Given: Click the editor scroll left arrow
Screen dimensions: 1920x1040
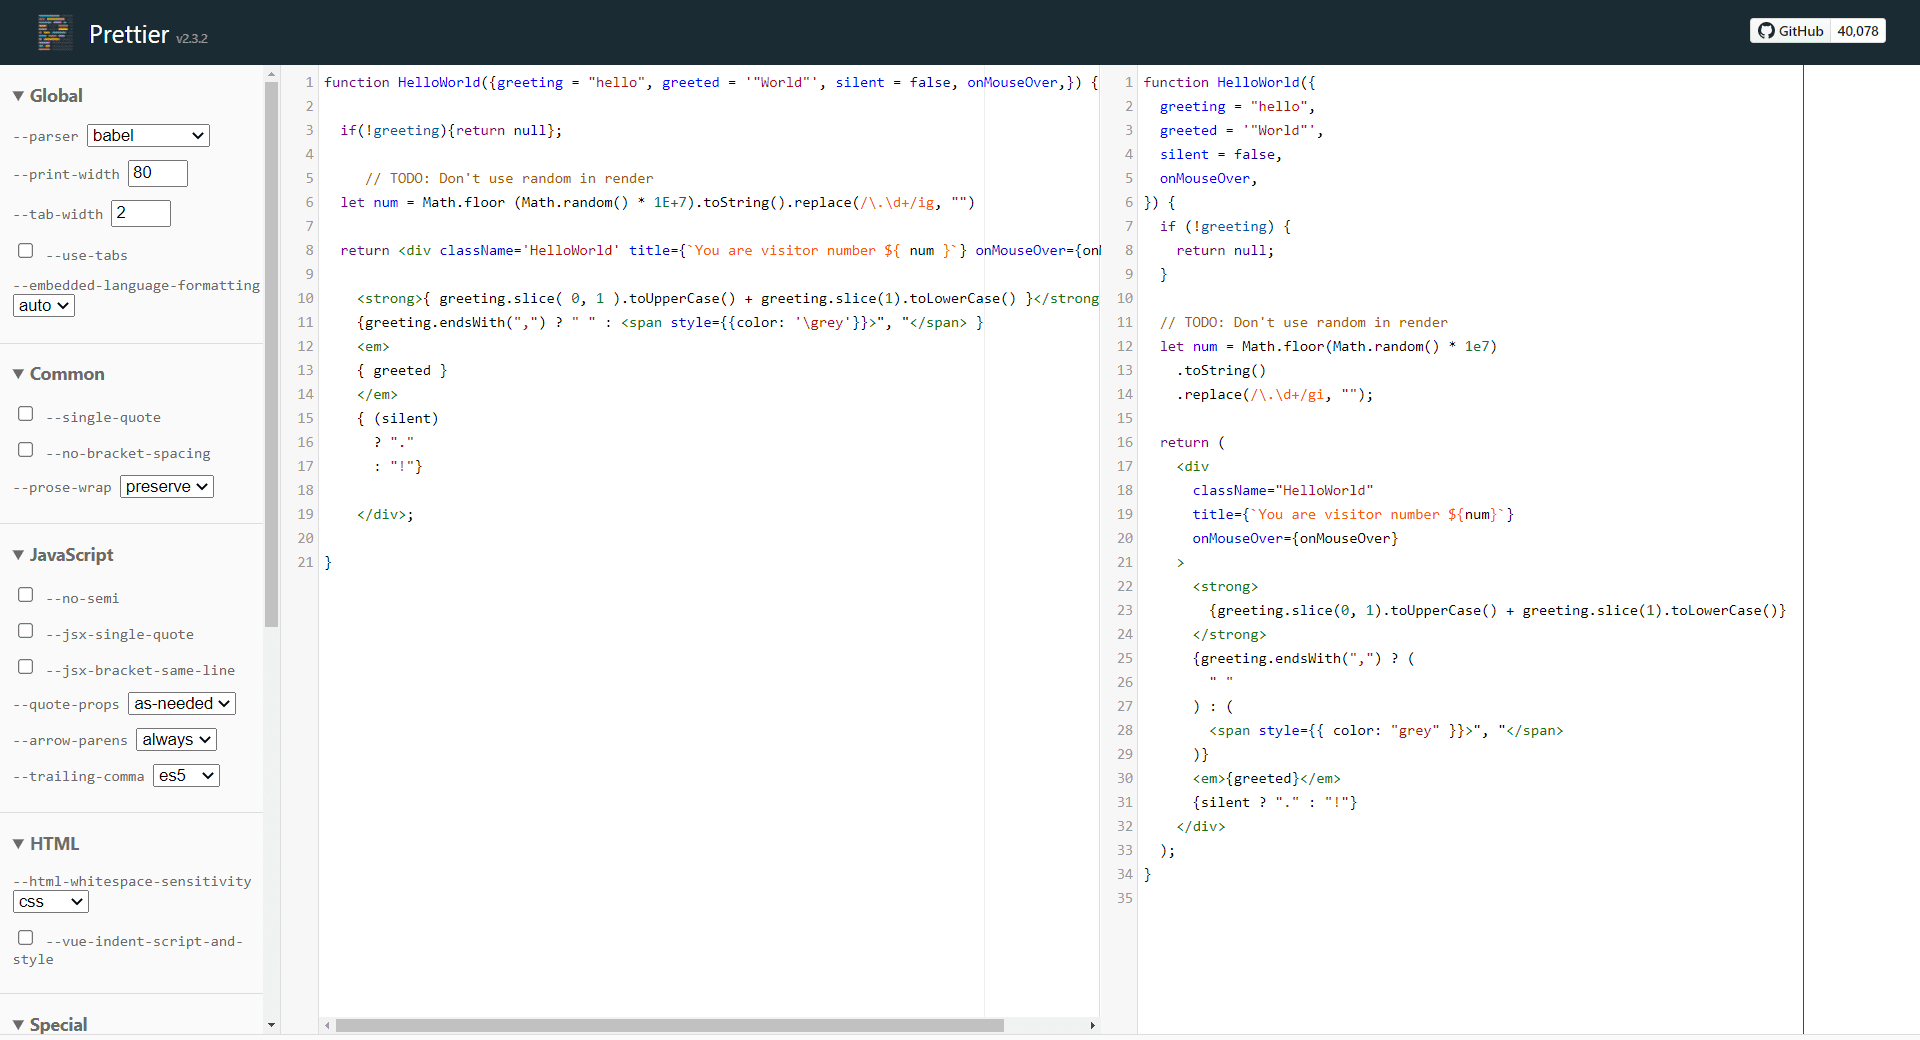Looking at the screenshot, I should pyautogui.click(x=327, y=1025).
